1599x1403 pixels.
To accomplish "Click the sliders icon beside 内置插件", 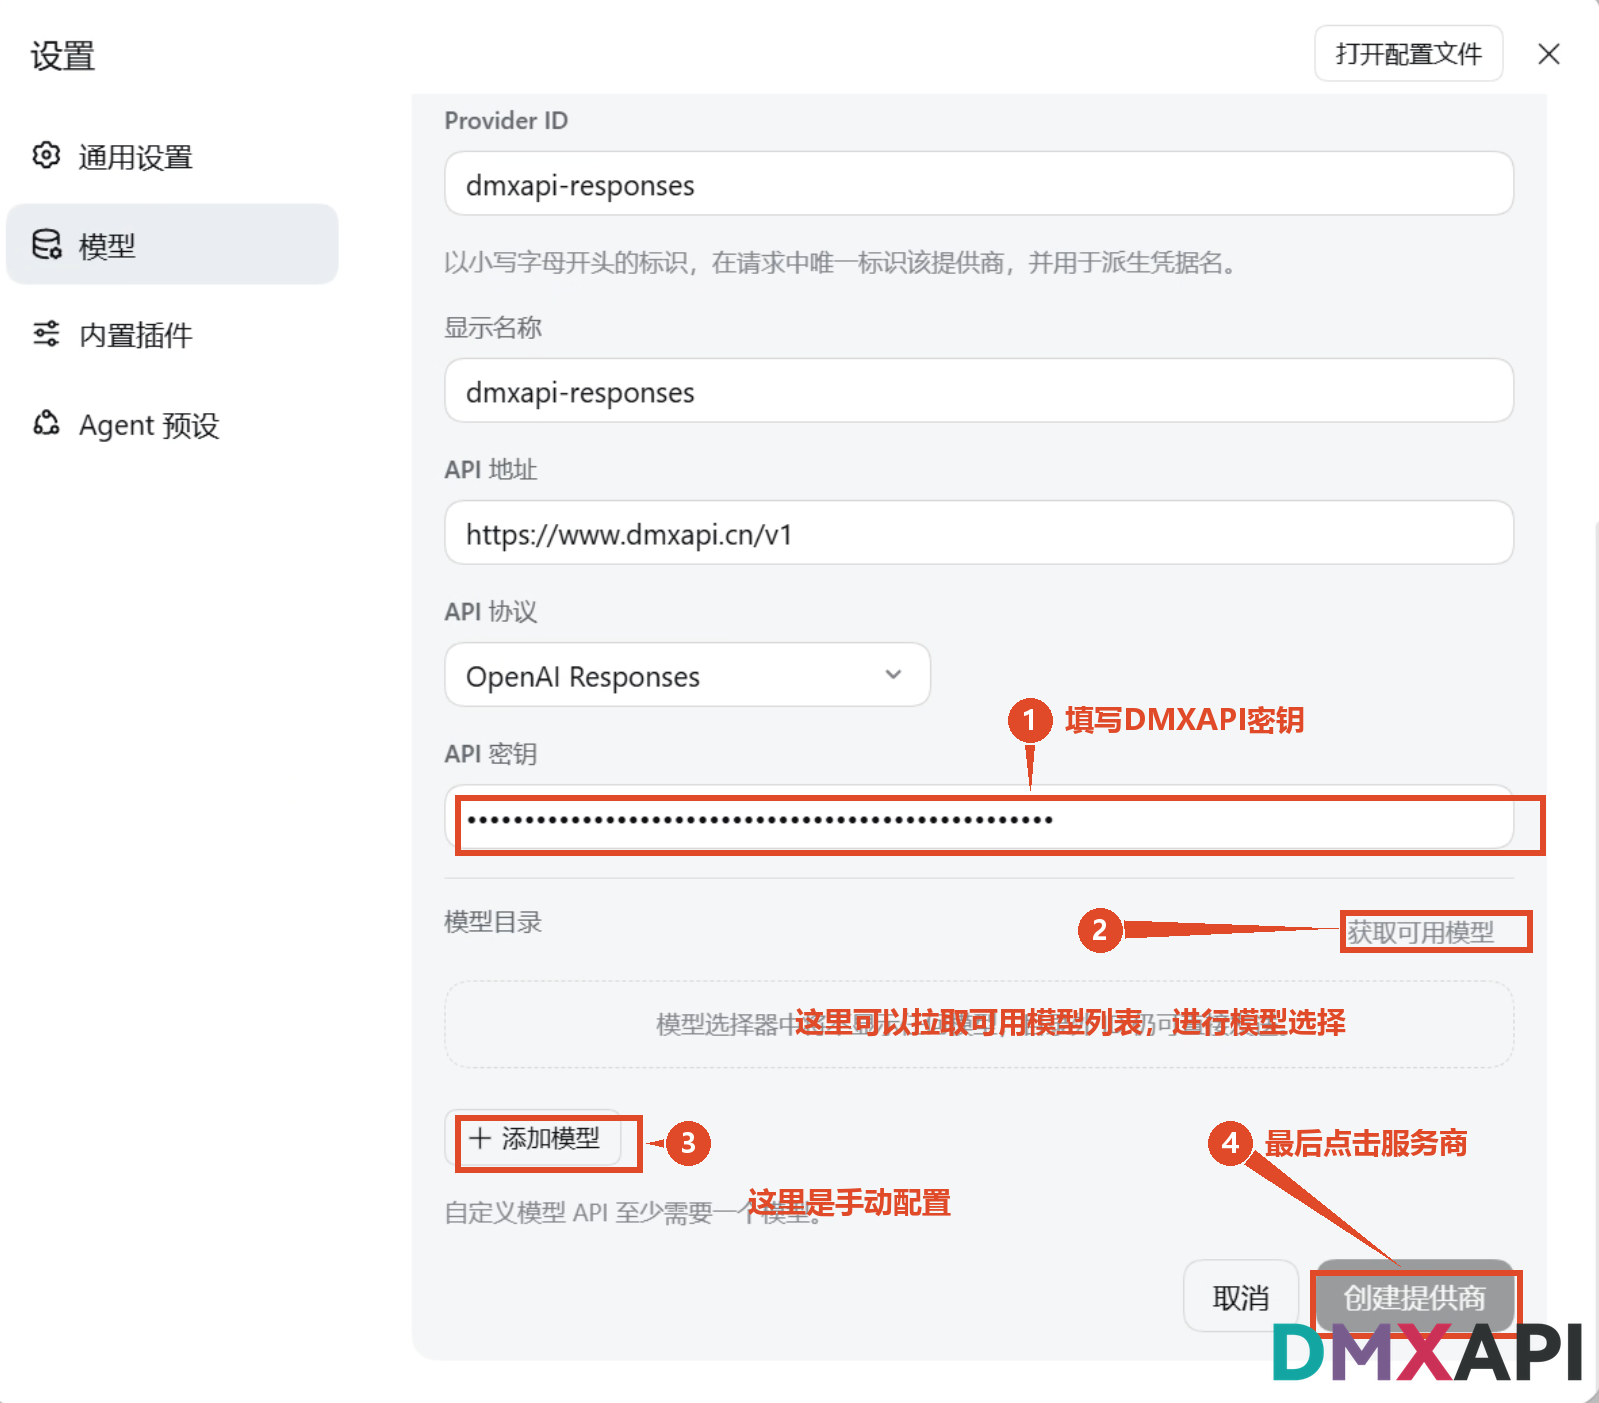I will 46,334.
